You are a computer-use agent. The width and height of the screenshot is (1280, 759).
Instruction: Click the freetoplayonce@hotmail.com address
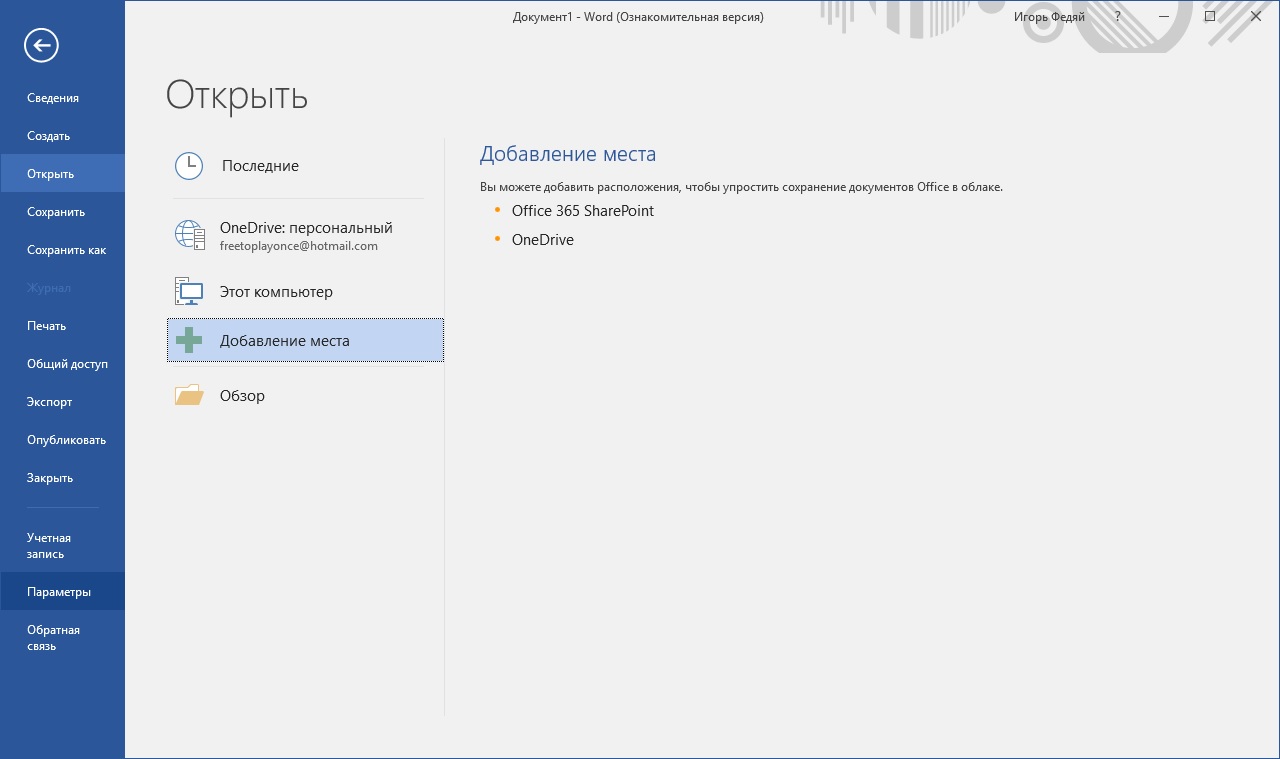[x=299, y=246]
